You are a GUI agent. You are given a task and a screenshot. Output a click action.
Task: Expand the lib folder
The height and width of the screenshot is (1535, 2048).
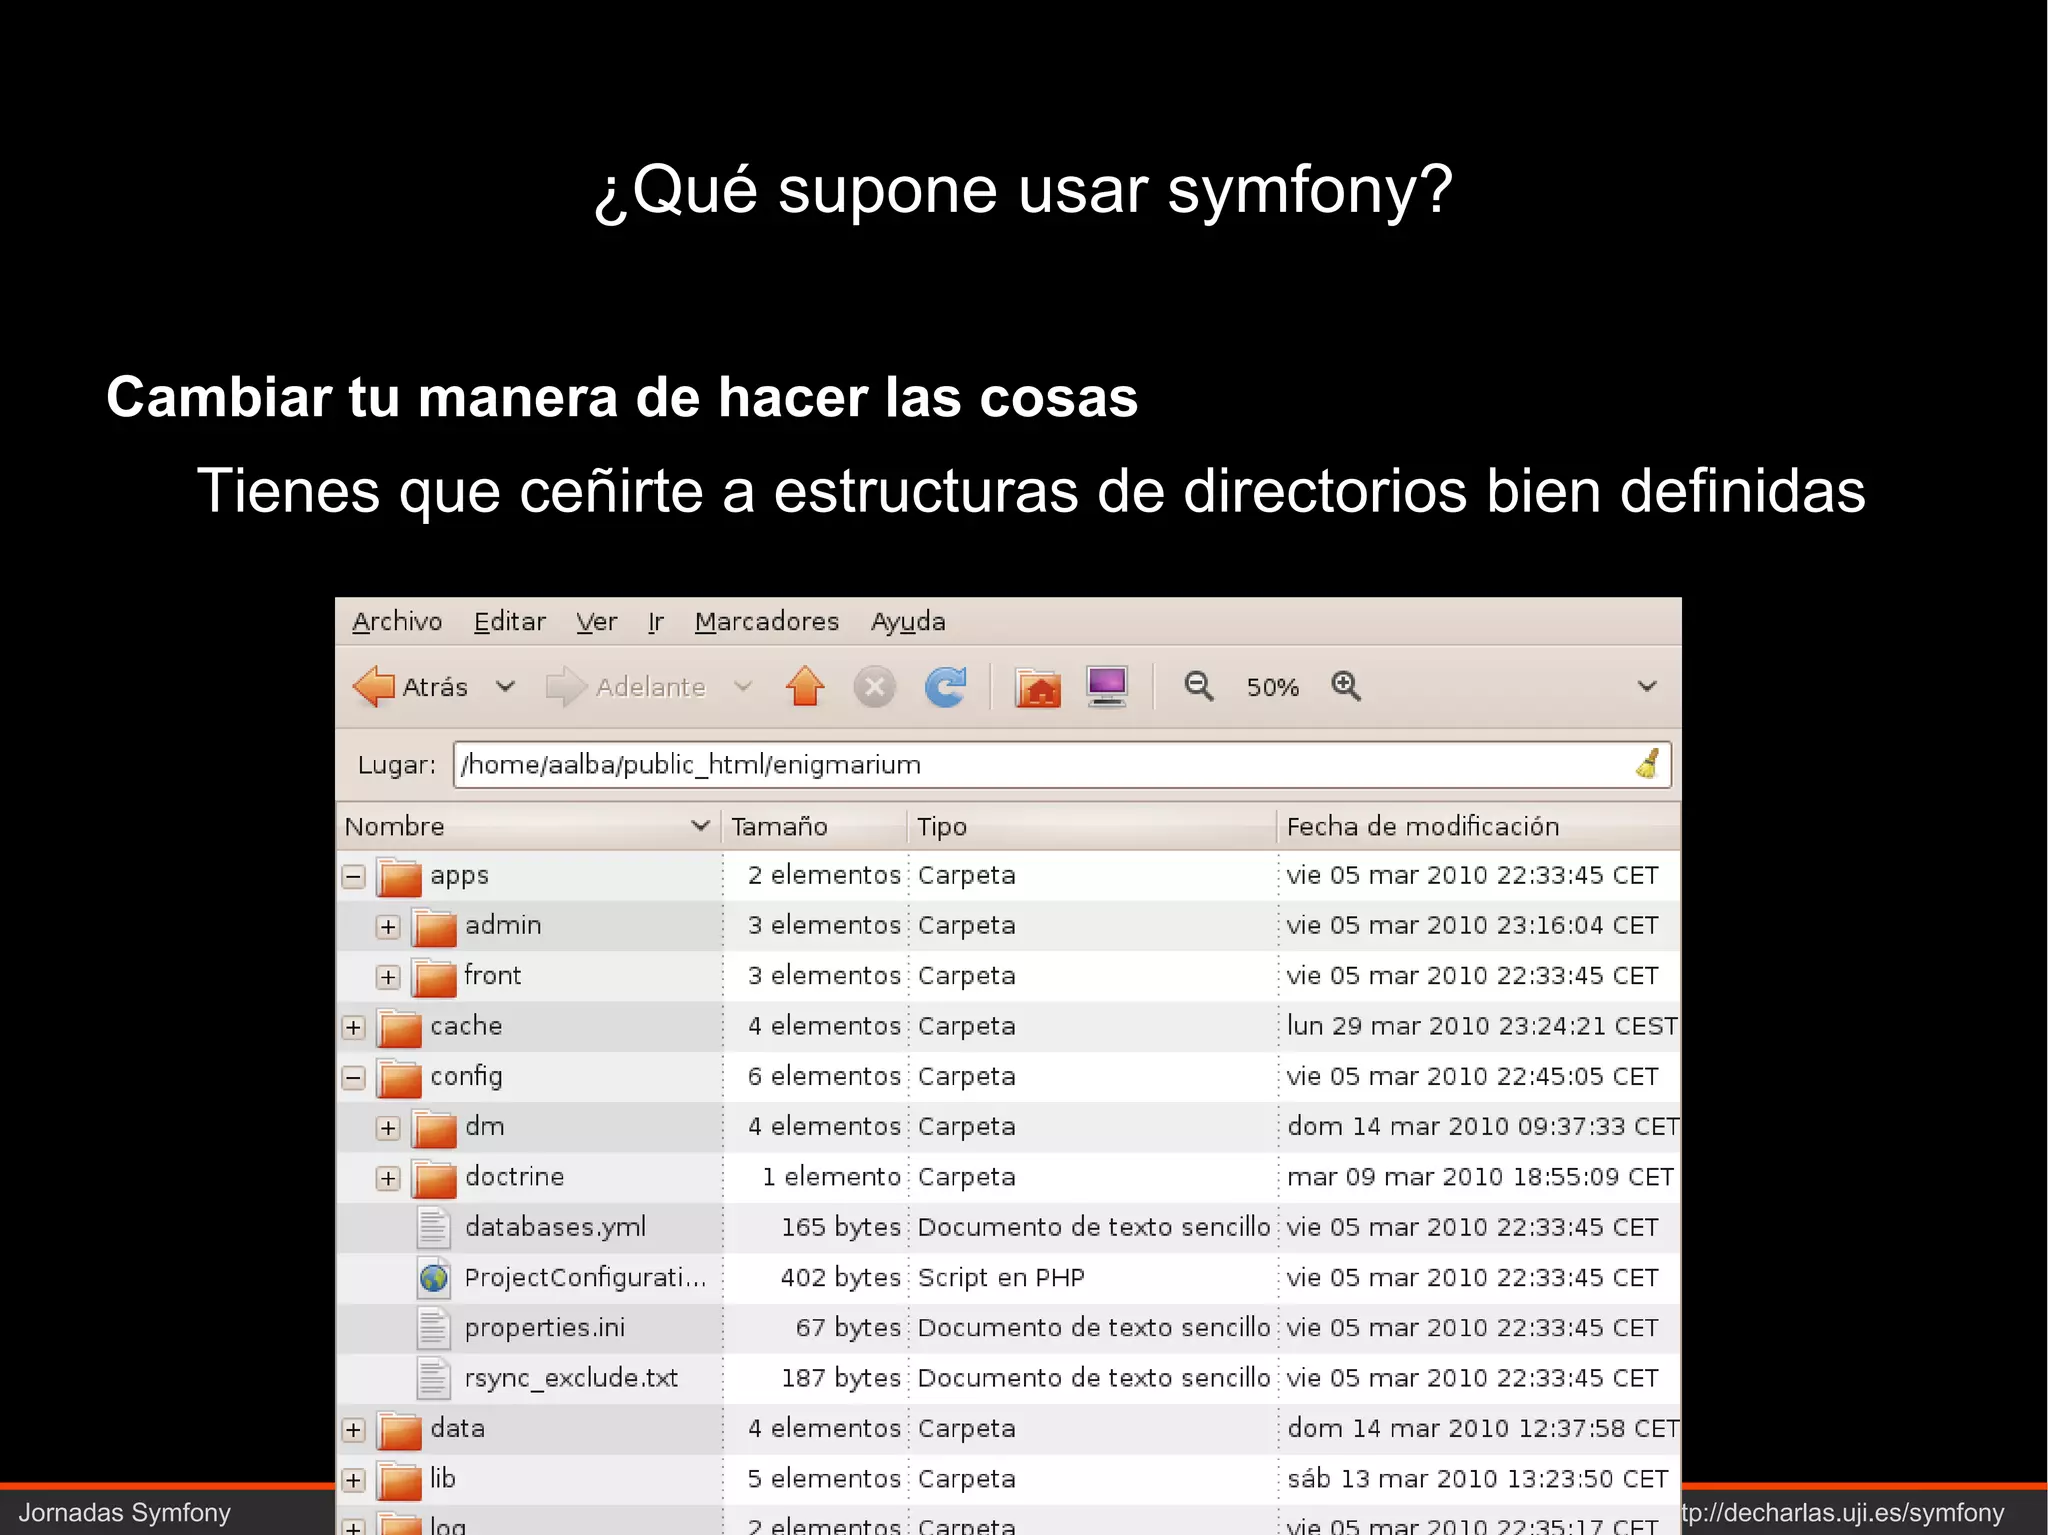(x=353, y=1480)
